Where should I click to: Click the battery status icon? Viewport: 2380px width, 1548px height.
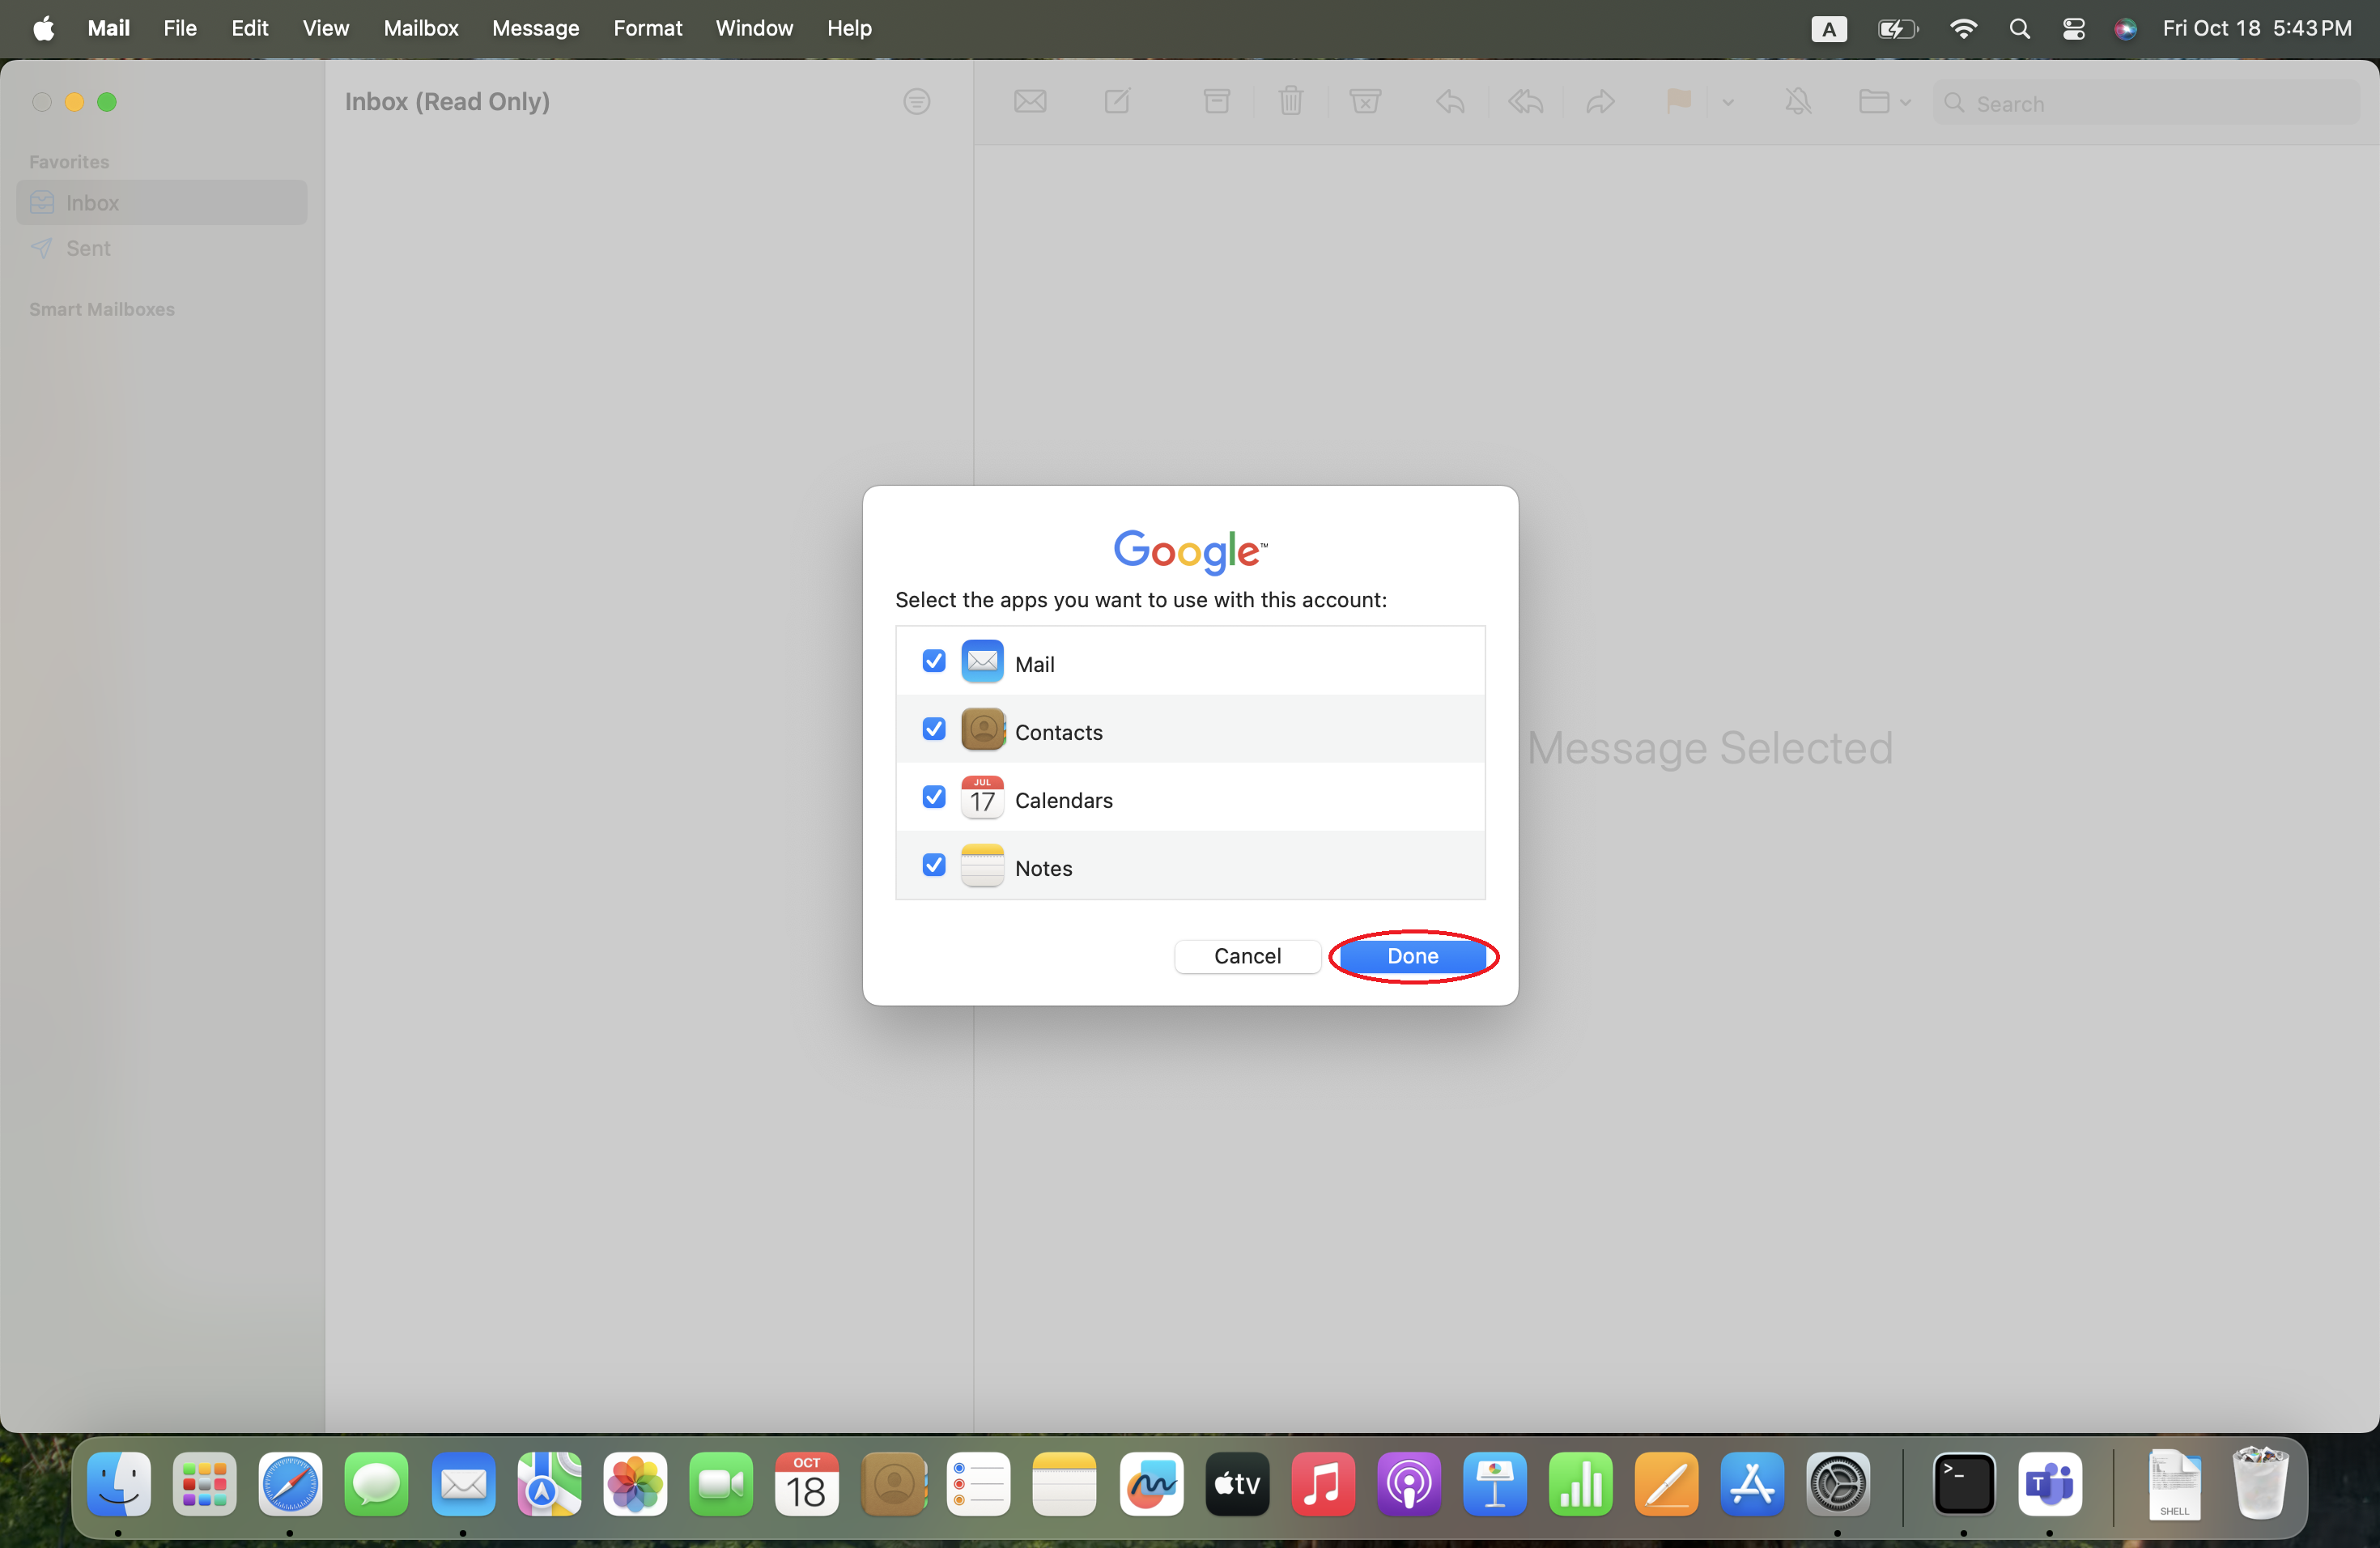click(x=1897, y=28)
